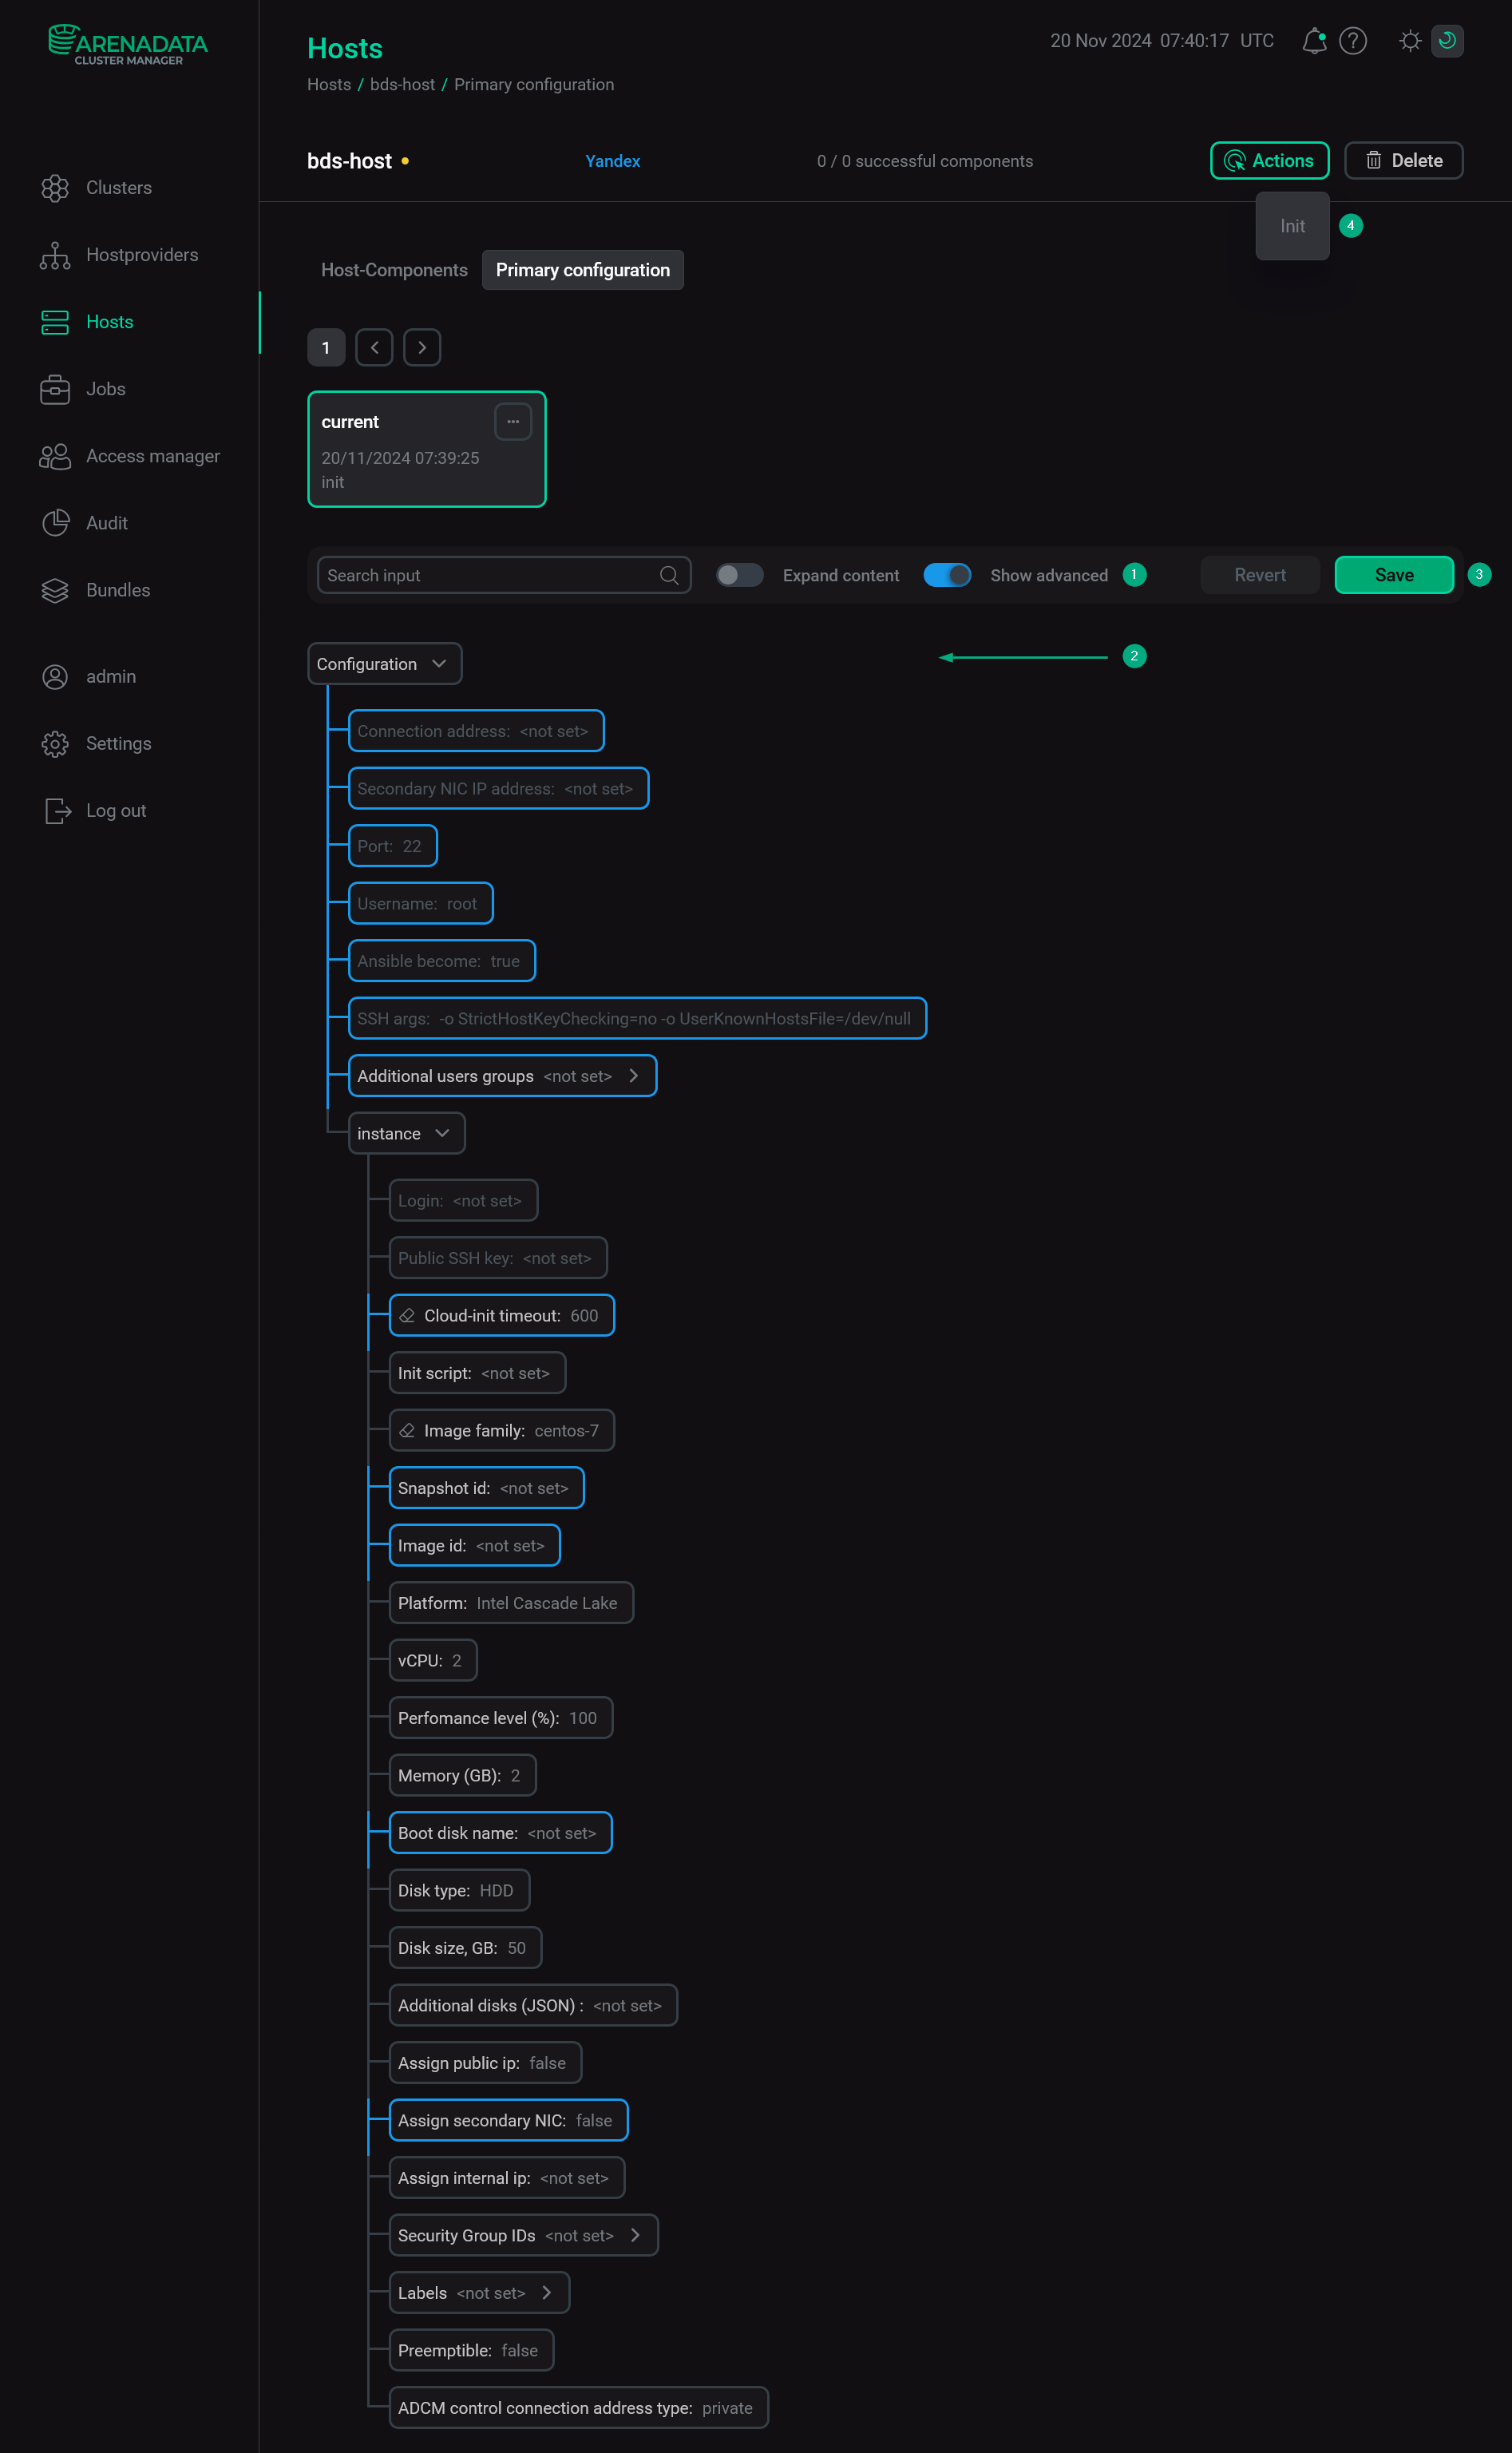The width and height of the screenshot is (1512, 2453).
Task: Click eraser icon on Image family
Action: tap(407, 1431)
